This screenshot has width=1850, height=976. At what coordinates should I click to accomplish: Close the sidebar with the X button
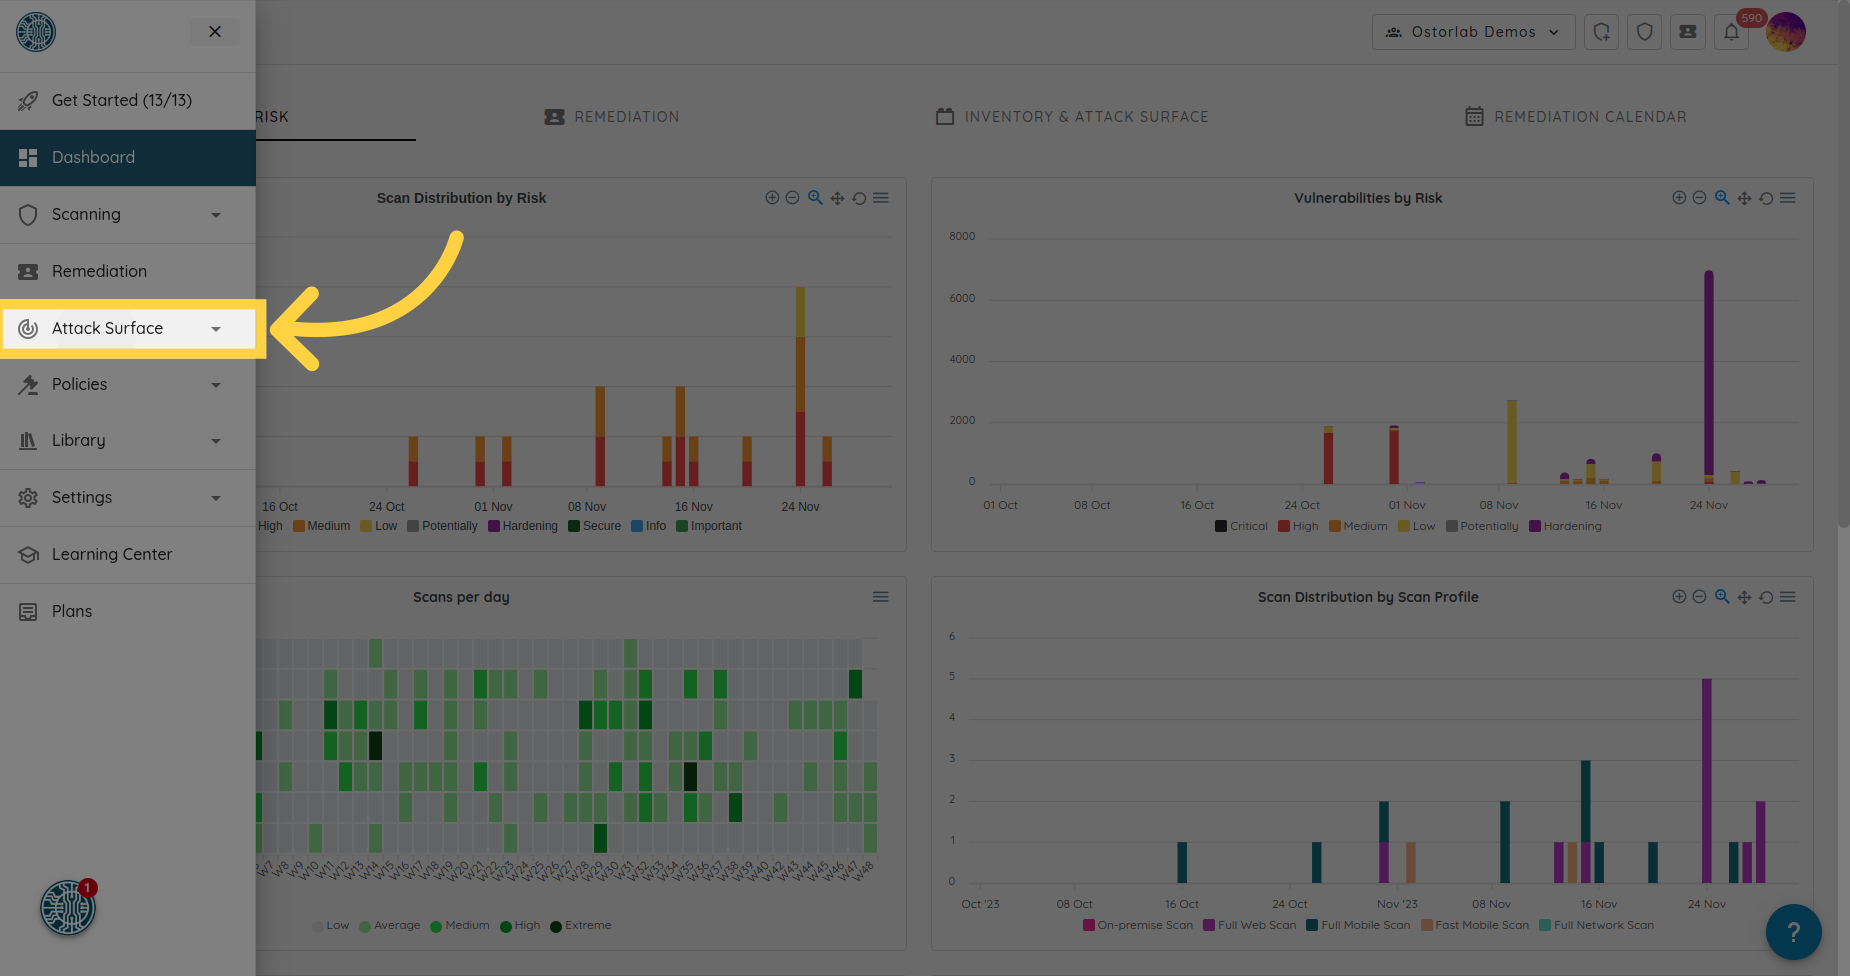pyautogui.click(x=215, y=32)
